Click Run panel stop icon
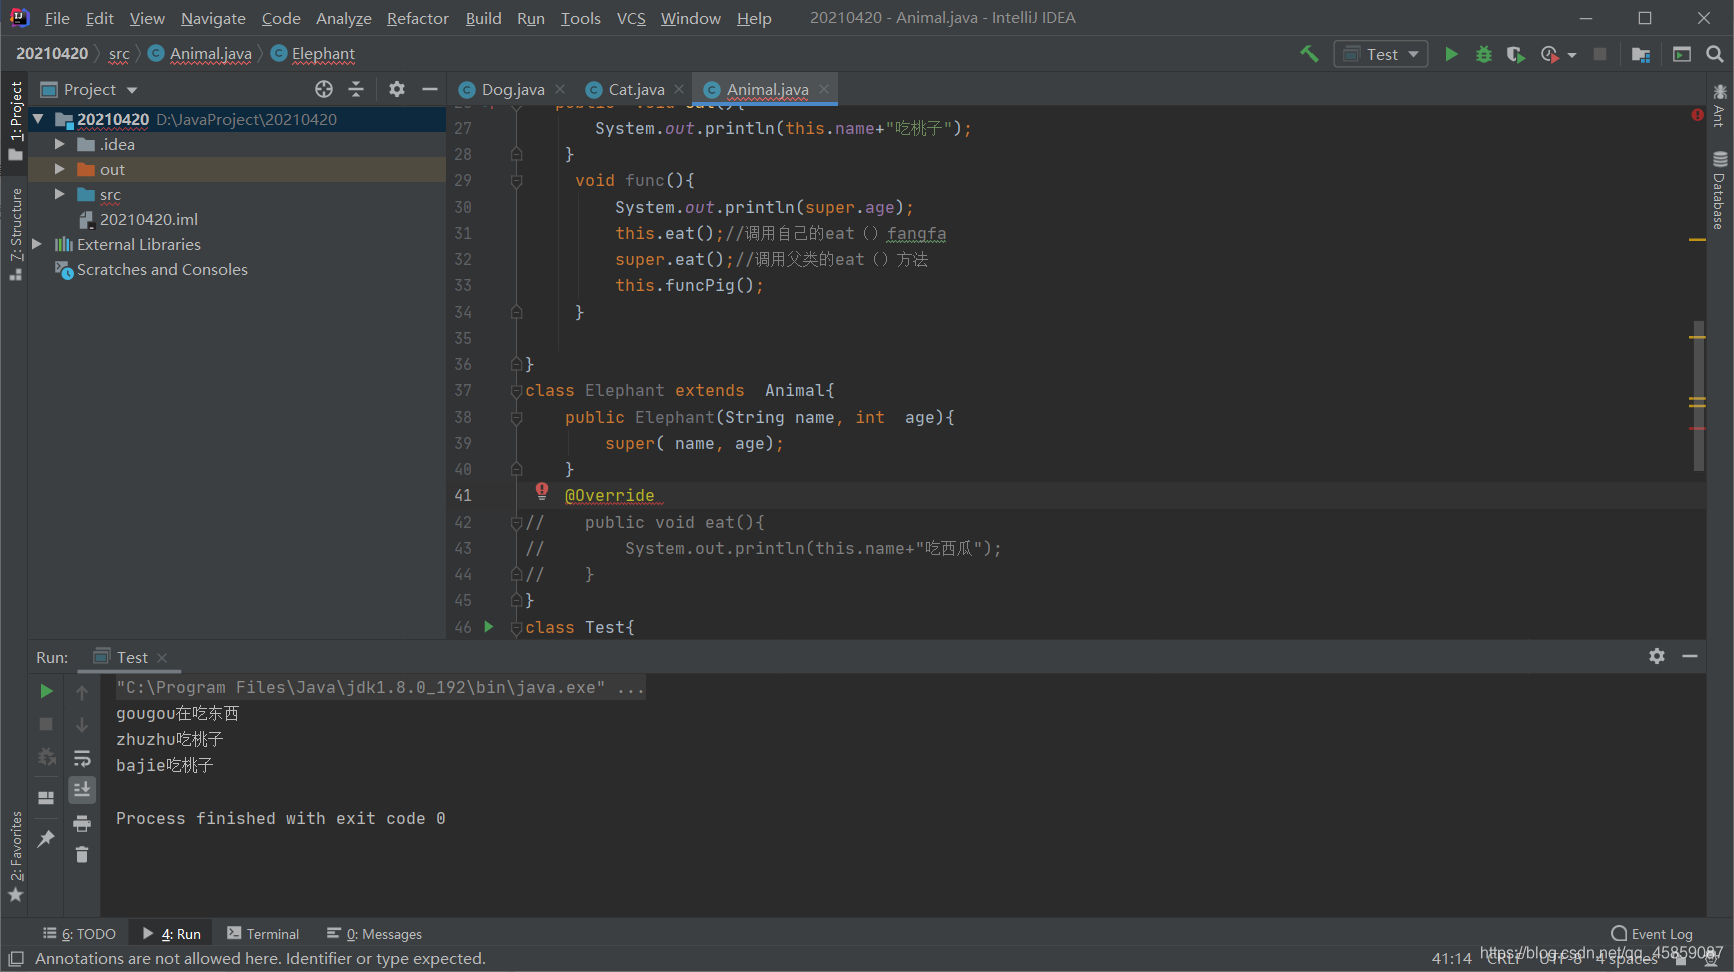The image size is (1734, 972). click(x=46, y=724)
